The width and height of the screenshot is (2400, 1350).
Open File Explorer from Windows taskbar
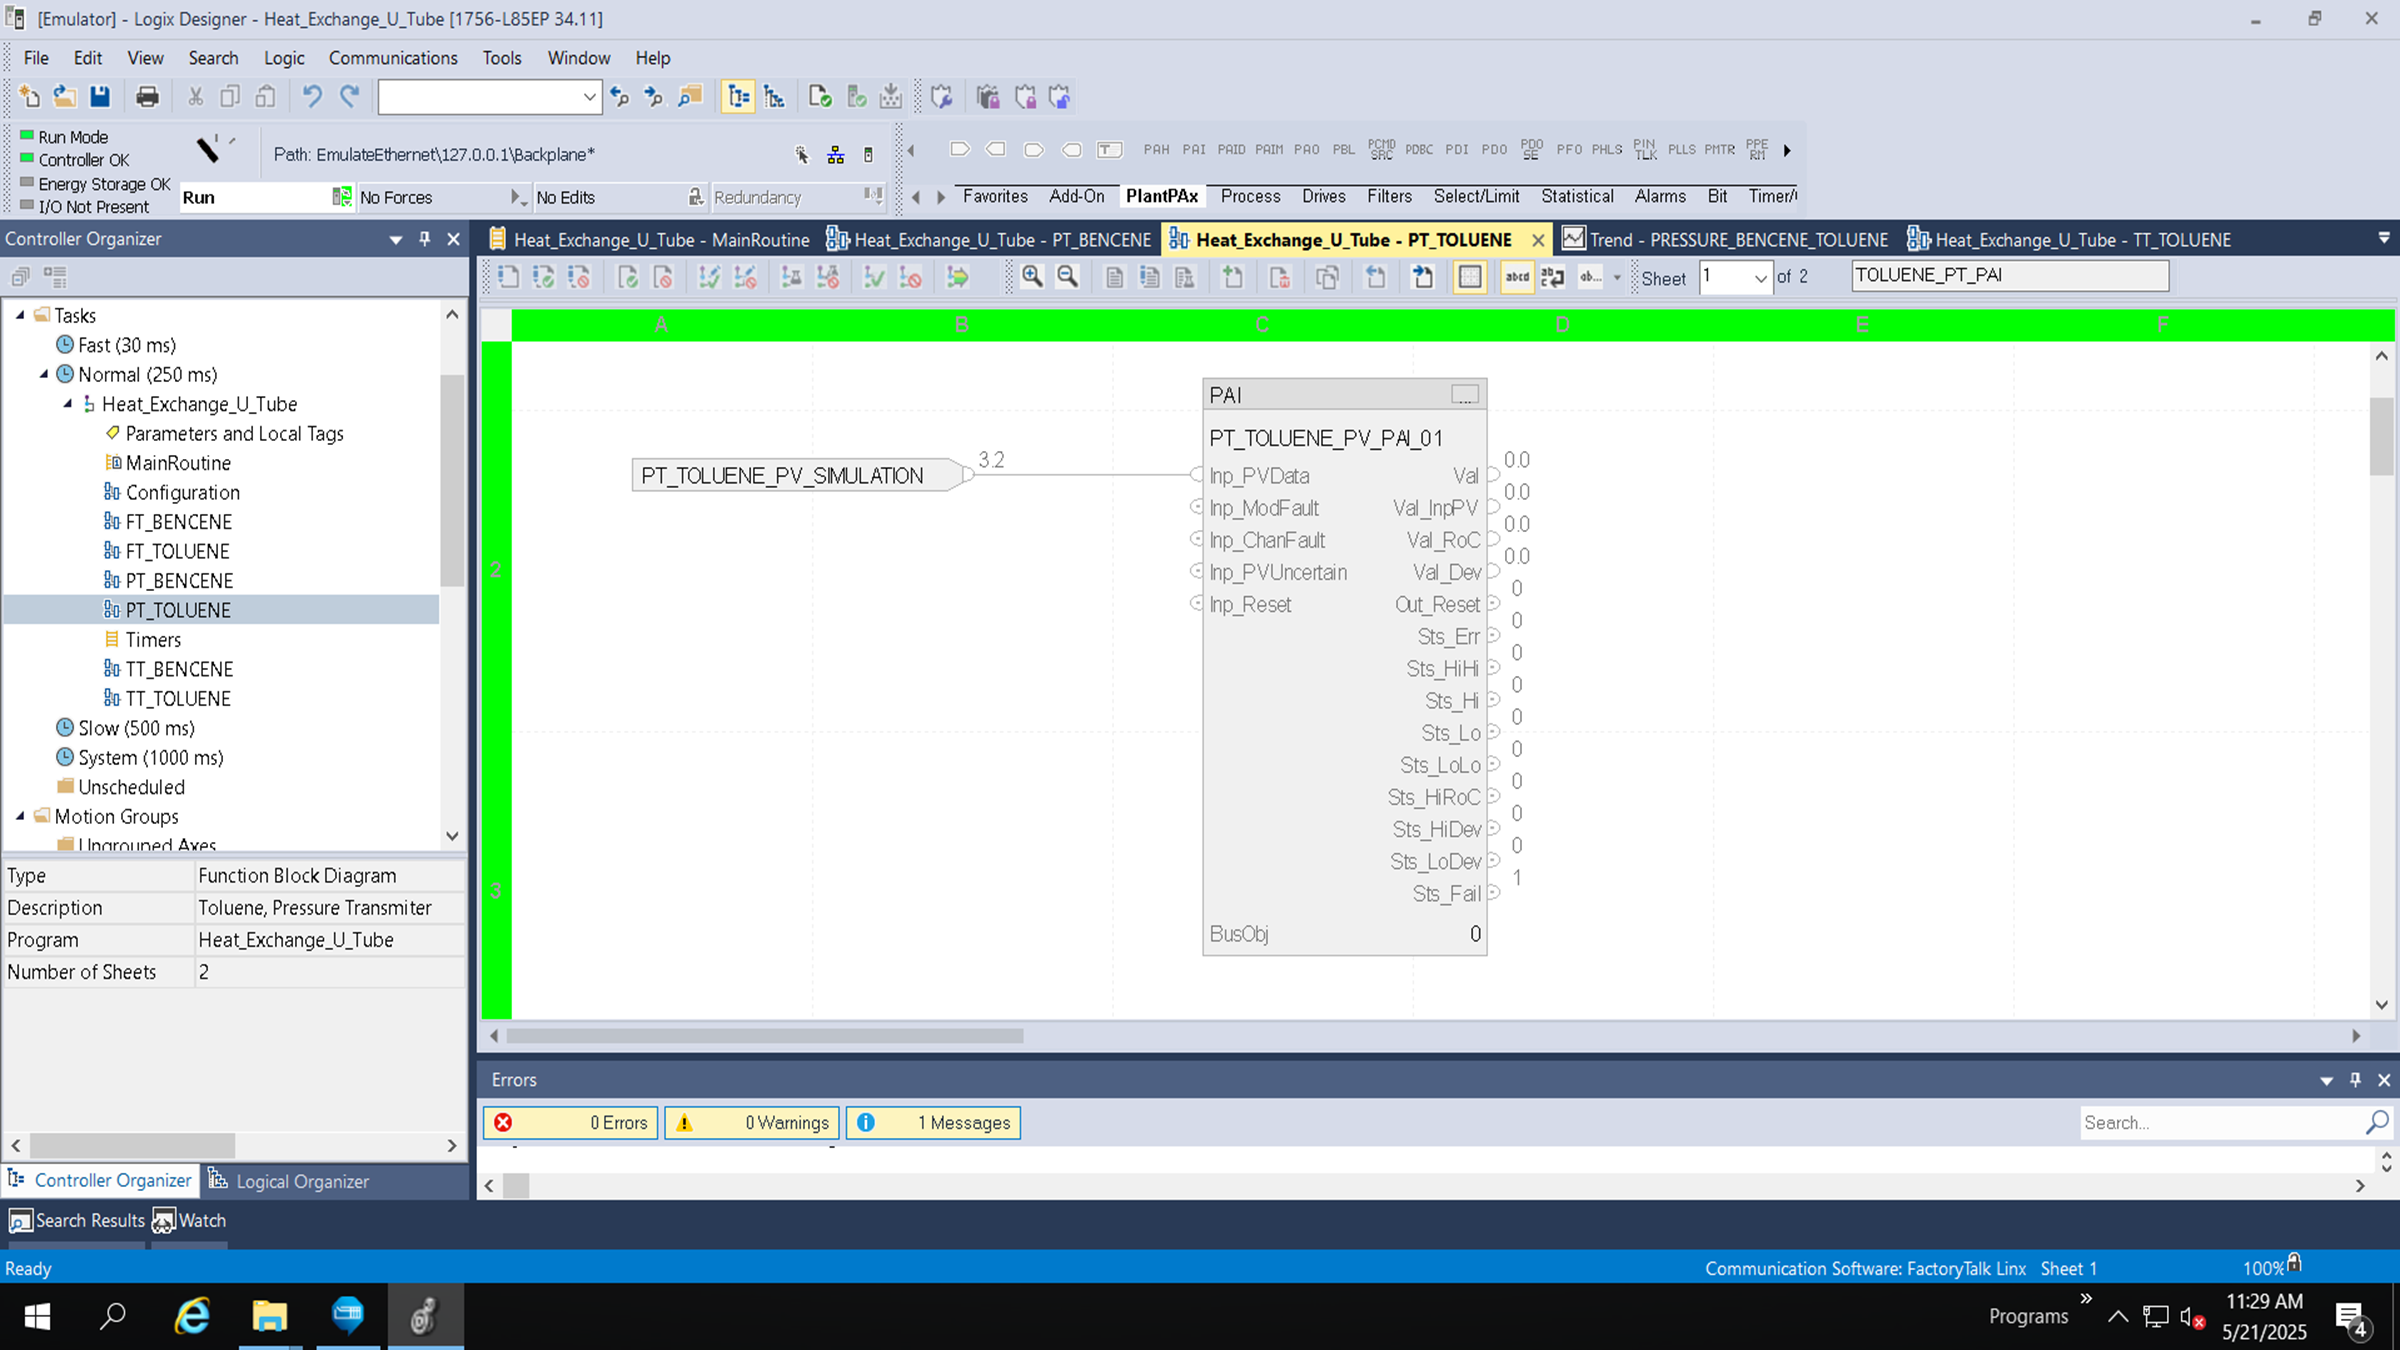pyautogui.click(x=269, y=1316)
